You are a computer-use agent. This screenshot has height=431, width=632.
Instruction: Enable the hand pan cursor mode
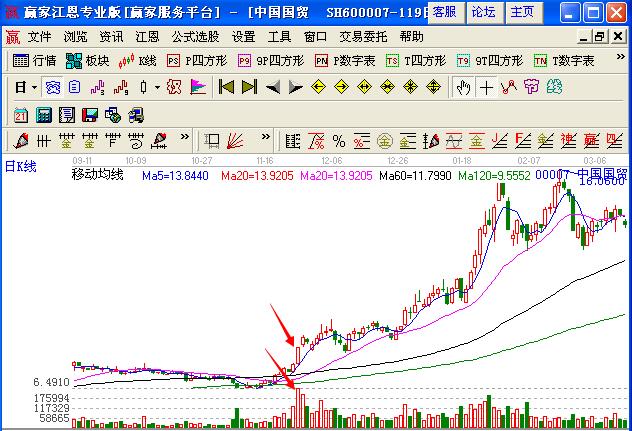click(463, 87)
